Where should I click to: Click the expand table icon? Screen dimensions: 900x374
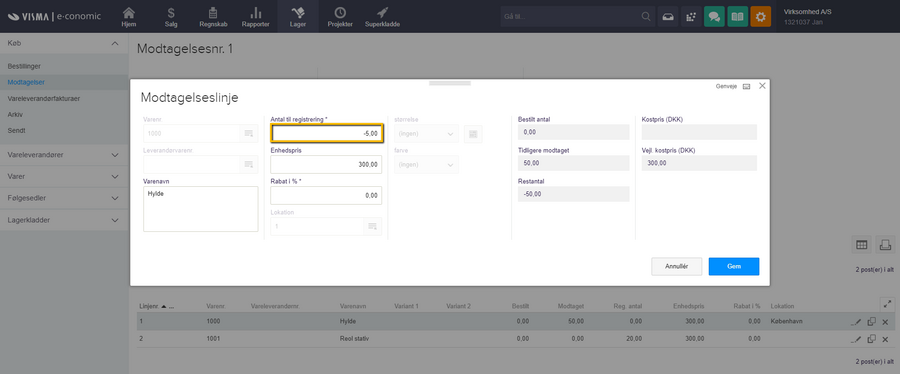(887, 304)
